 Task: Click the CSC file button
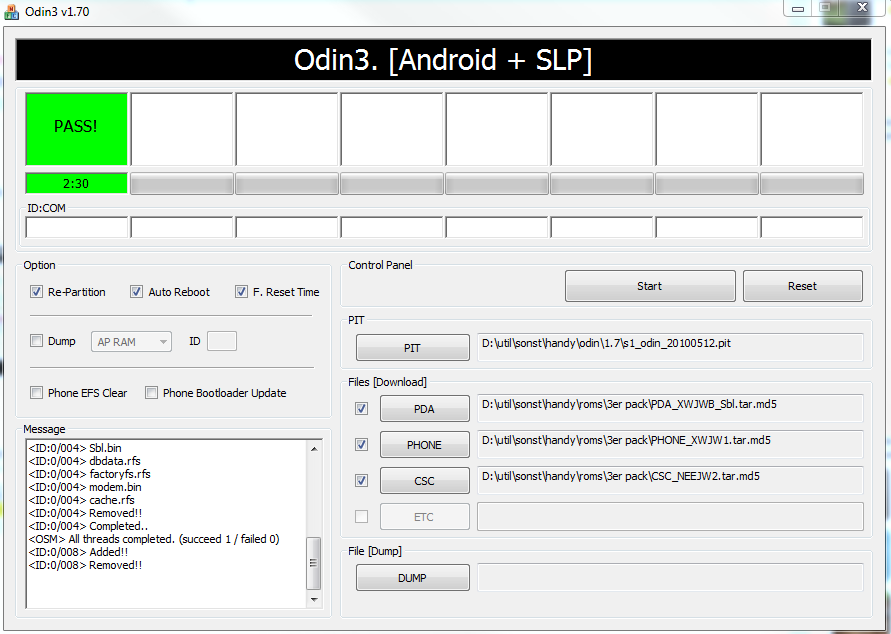(x=424, y=481)
